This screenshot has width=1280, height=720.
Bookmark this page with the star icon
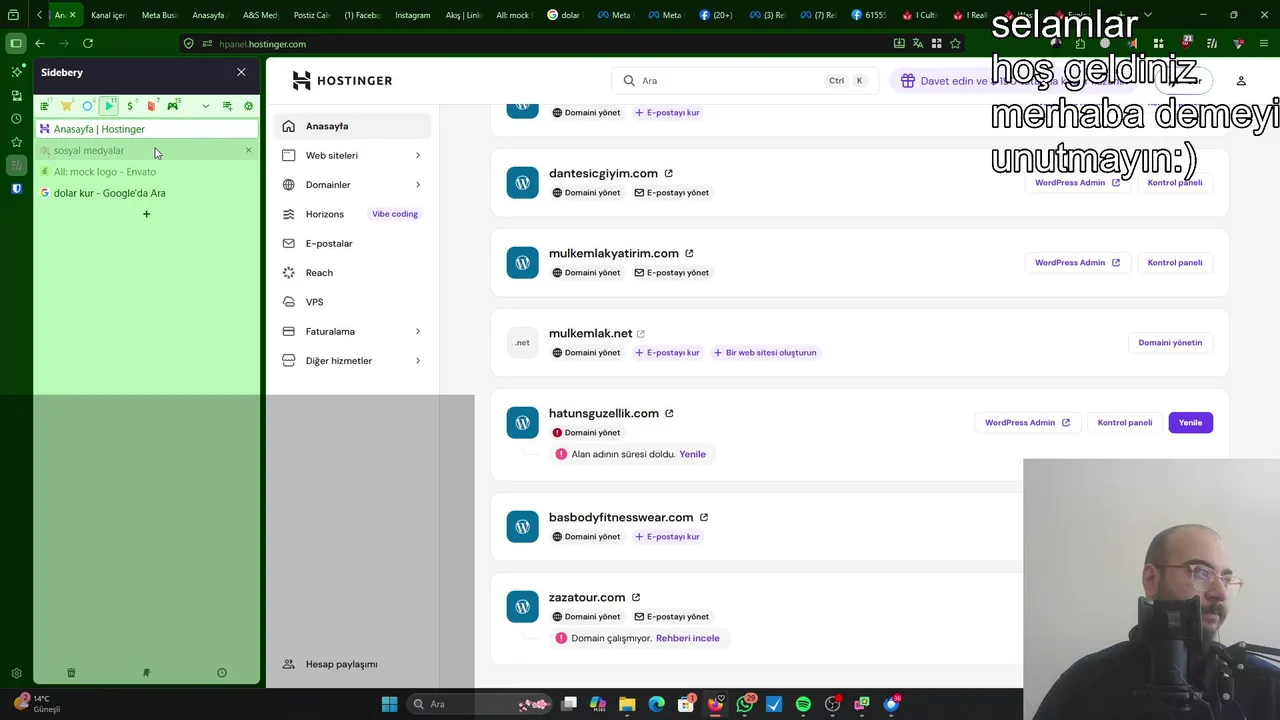[x=955, y=43]
